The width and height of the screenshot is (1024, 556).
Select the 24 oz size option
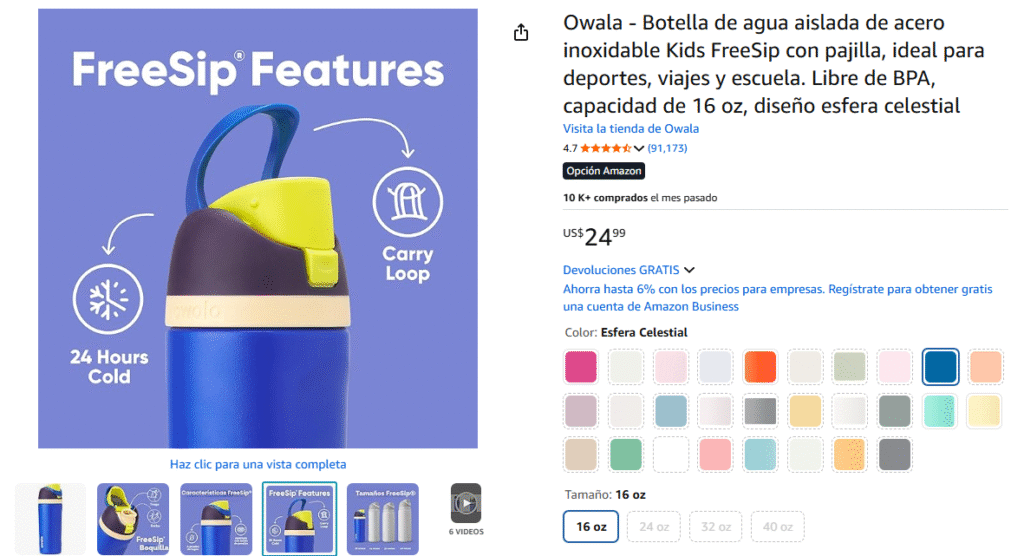pos(653,526)
